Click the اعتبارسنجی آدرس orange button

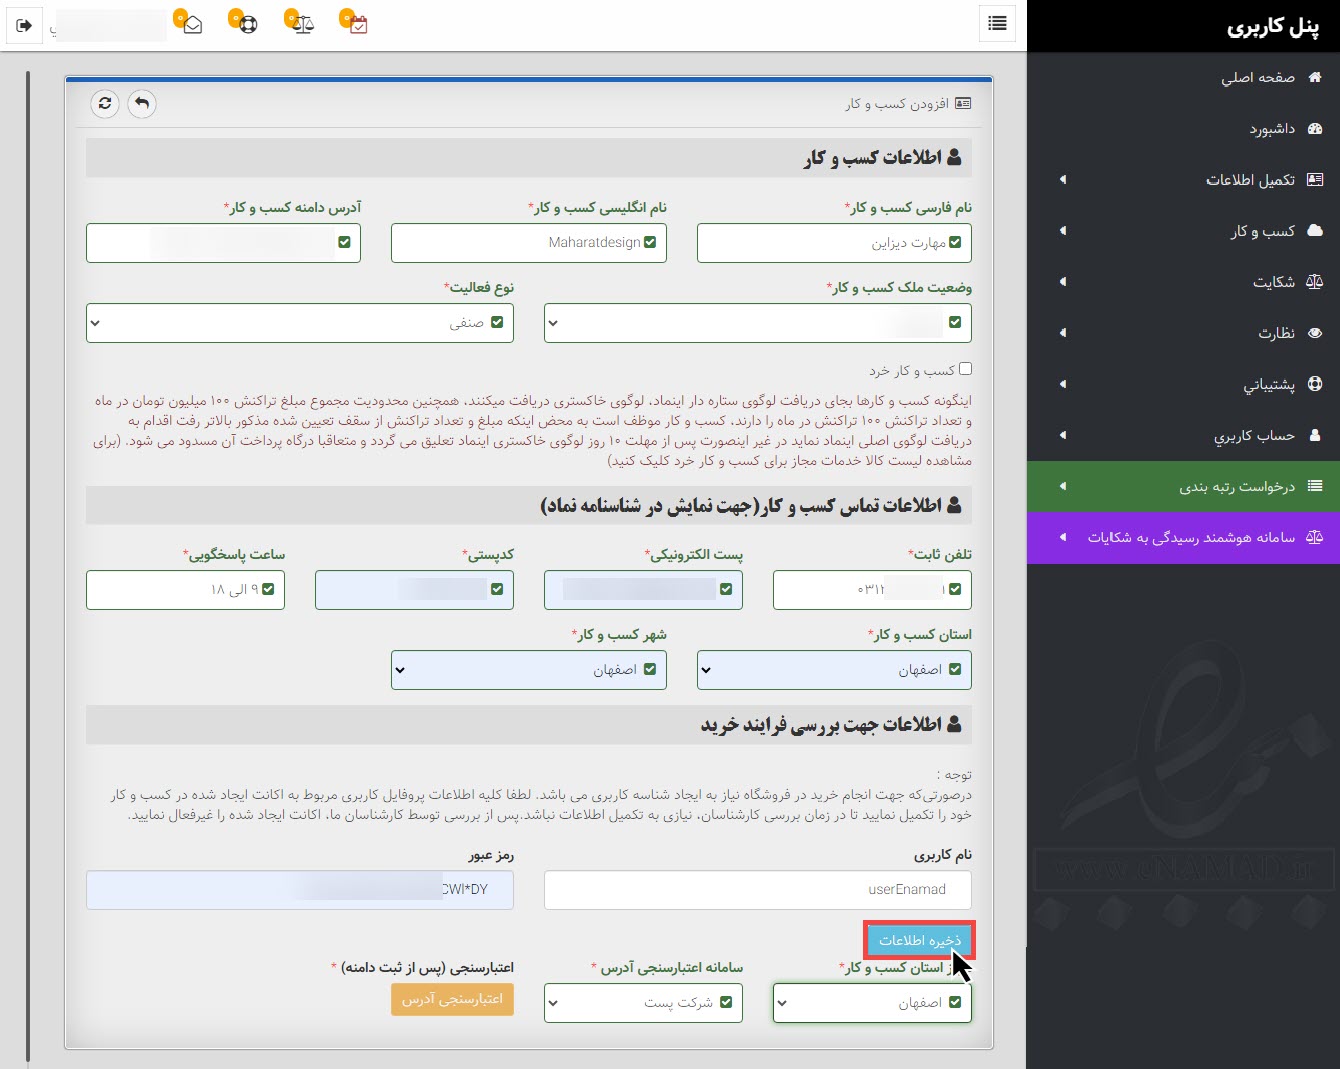coord(452,999)
